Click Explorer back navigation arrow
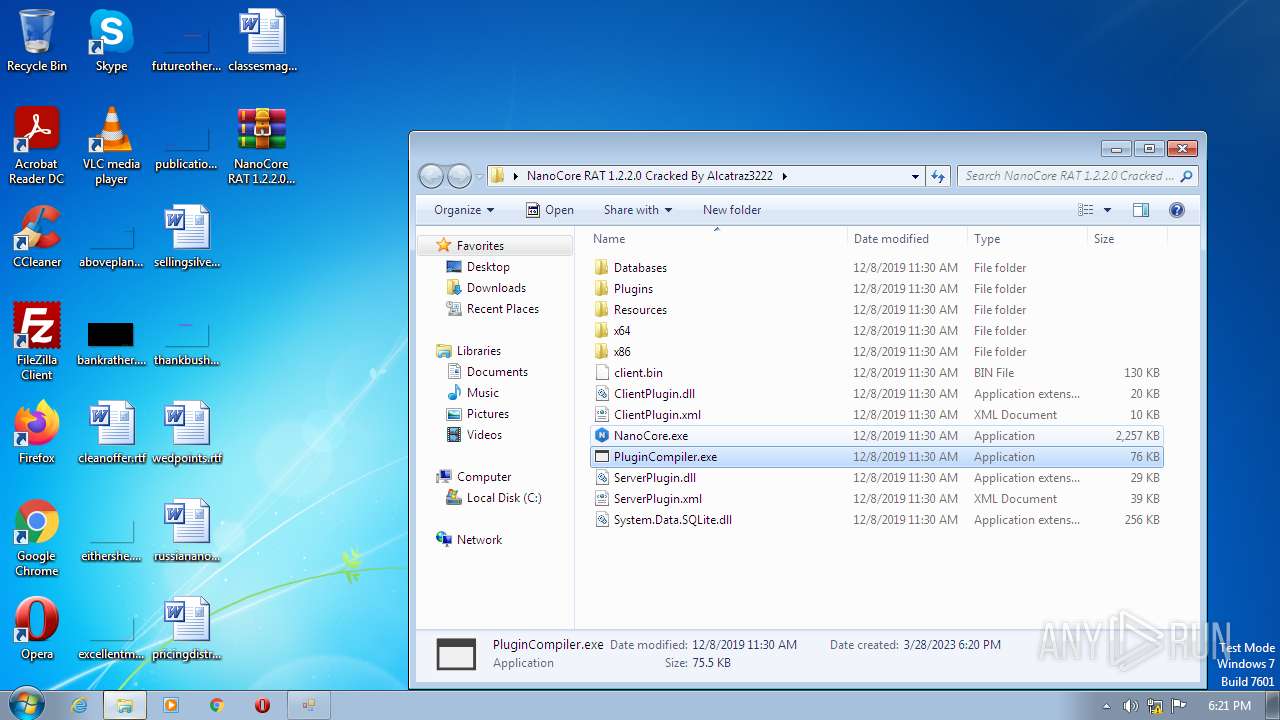This screenshot has width=1280, height=720. pos(431,176)
